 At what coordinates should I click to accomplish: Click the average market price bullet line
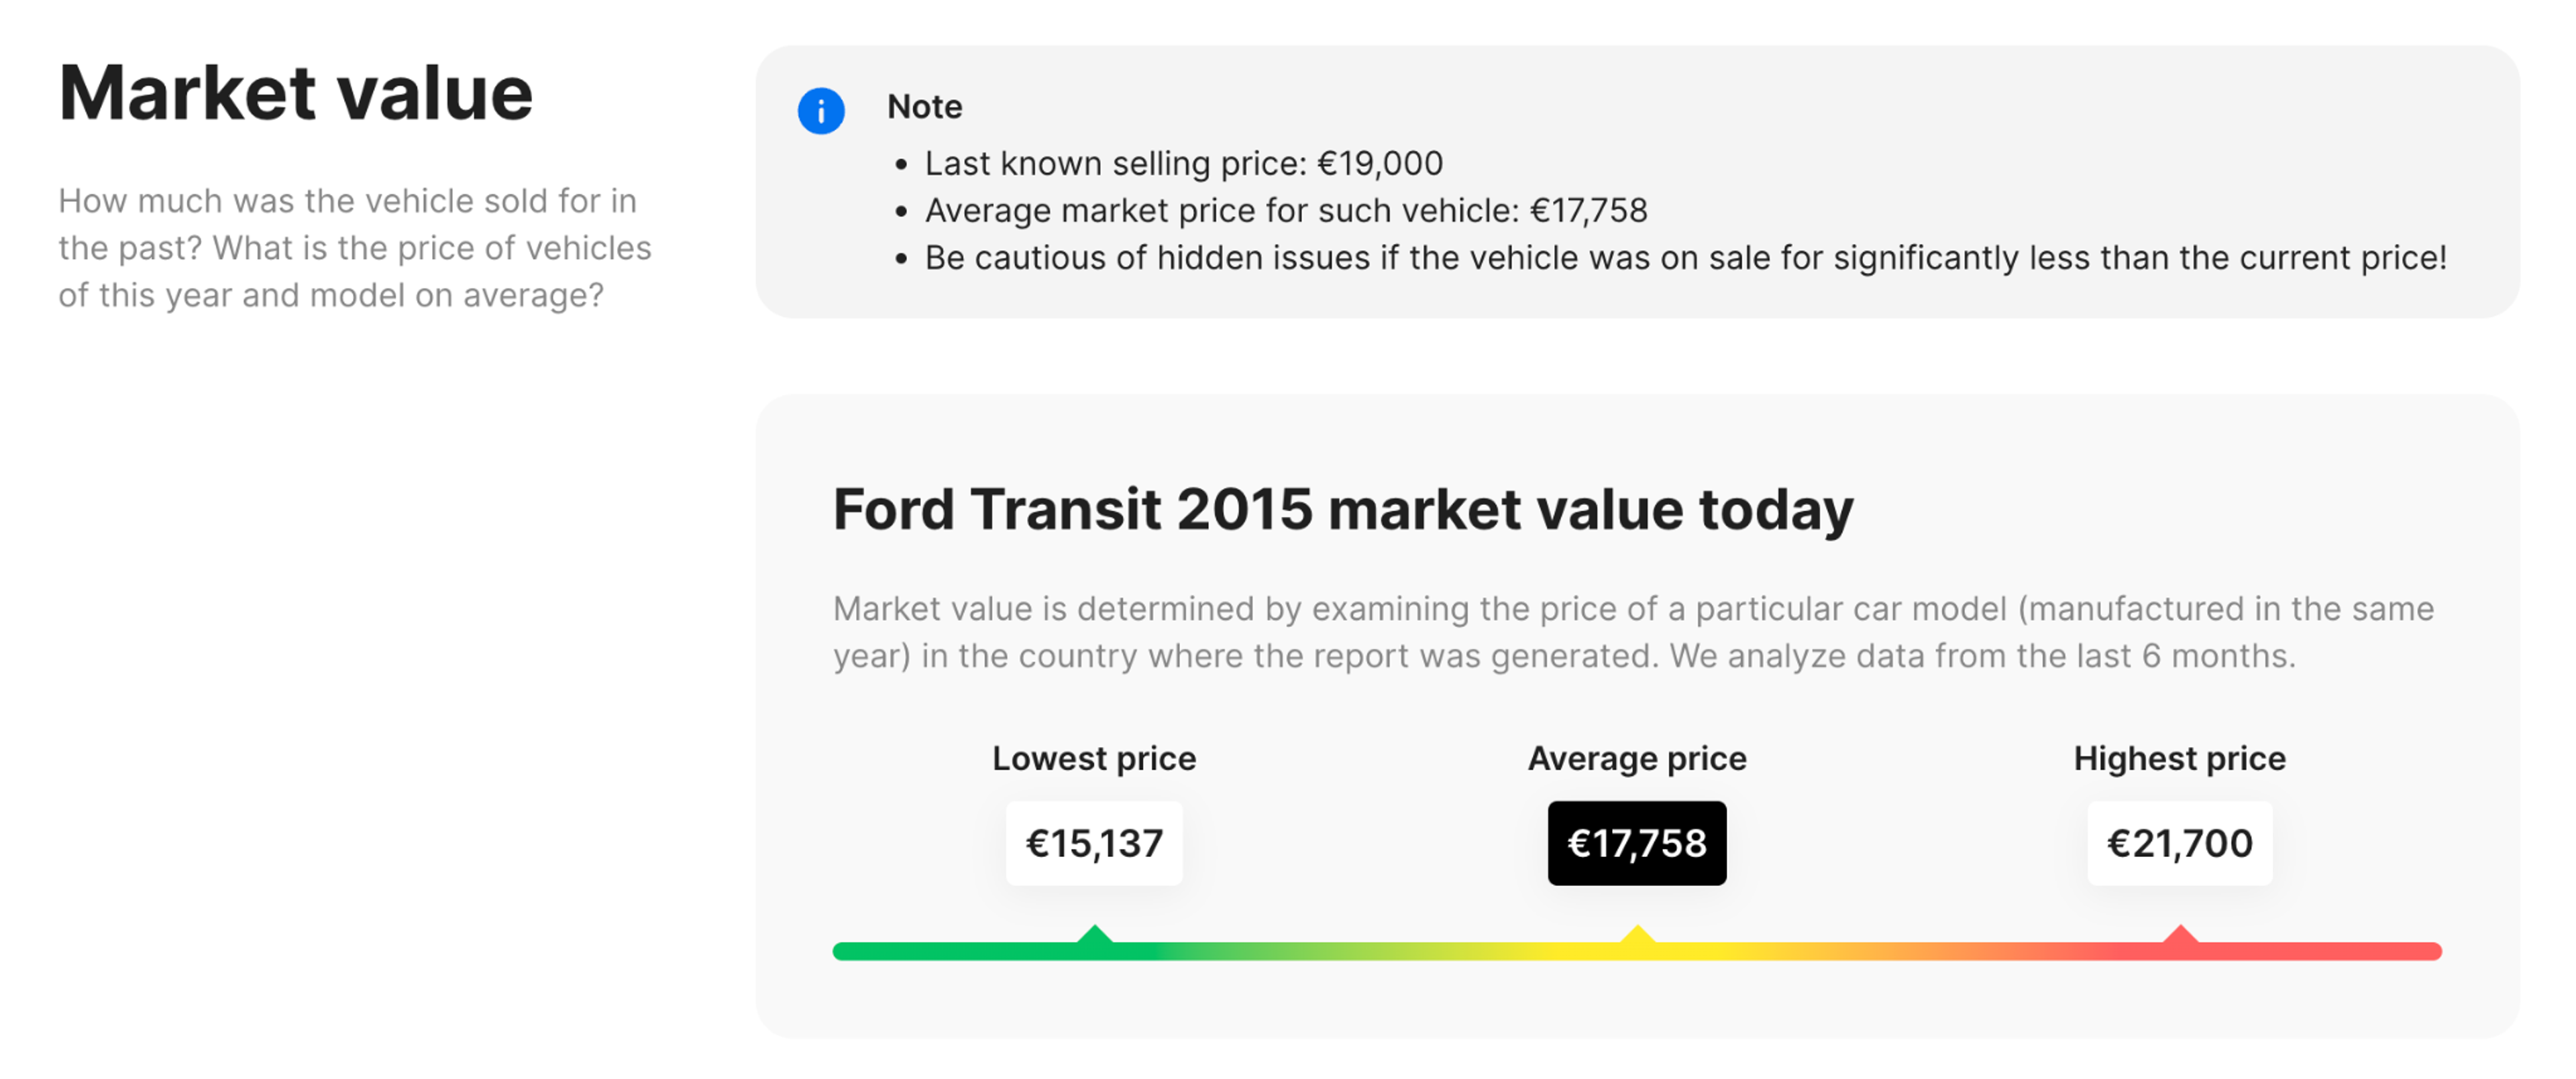[x=1285, y=210]
